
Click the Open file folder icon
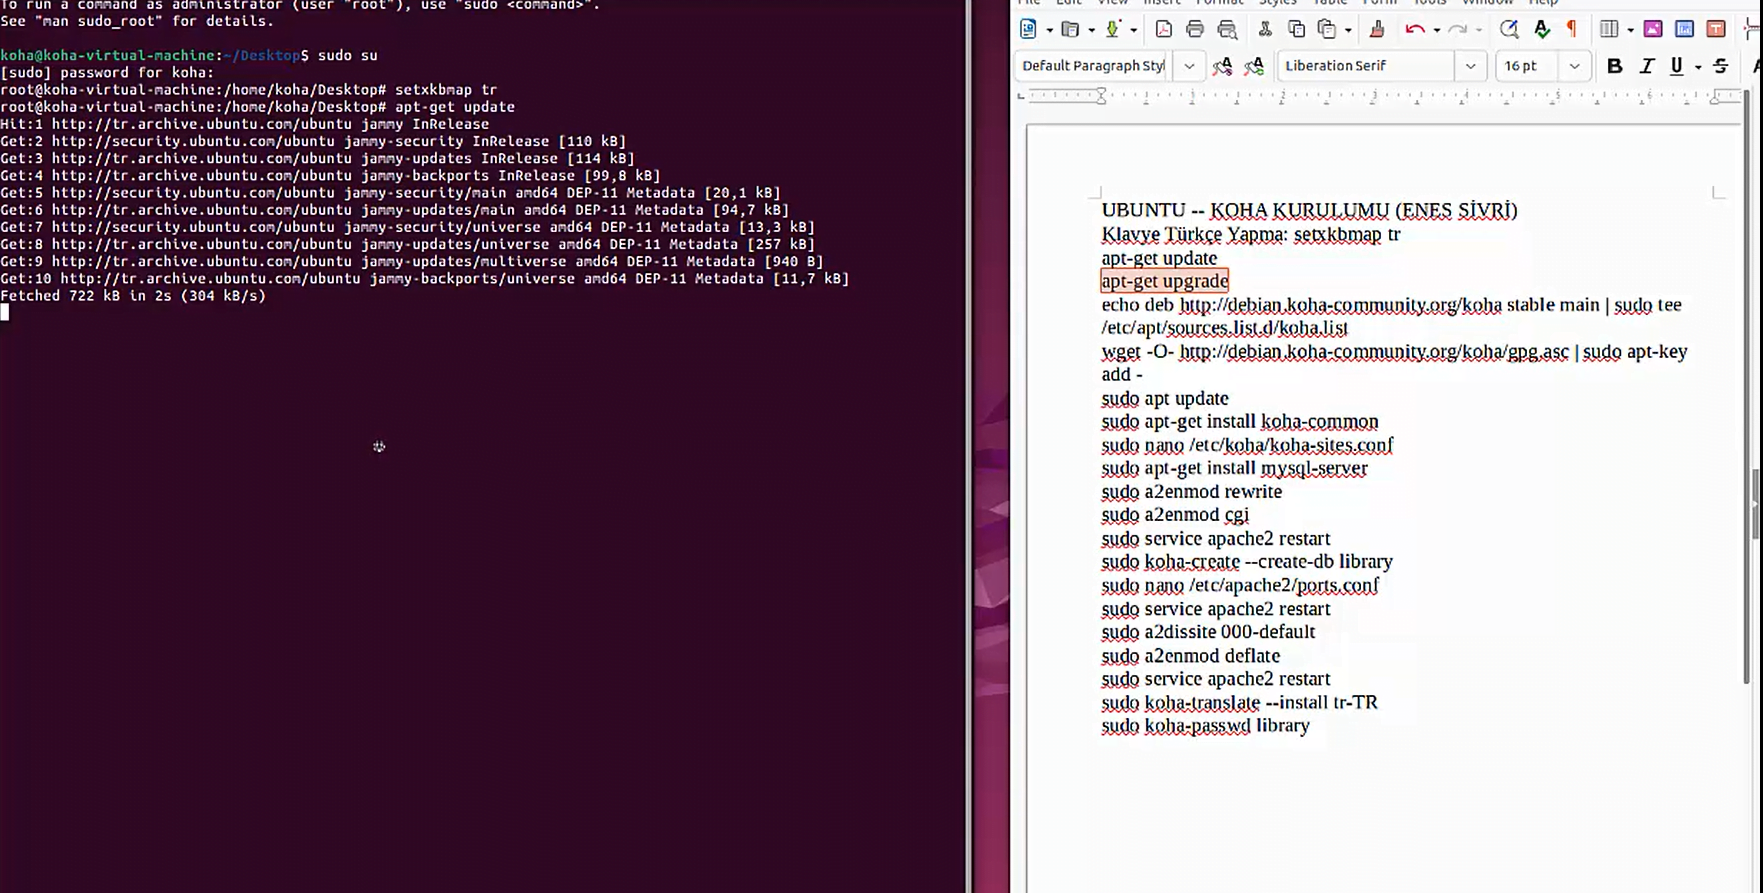[x=1070, y=30]
